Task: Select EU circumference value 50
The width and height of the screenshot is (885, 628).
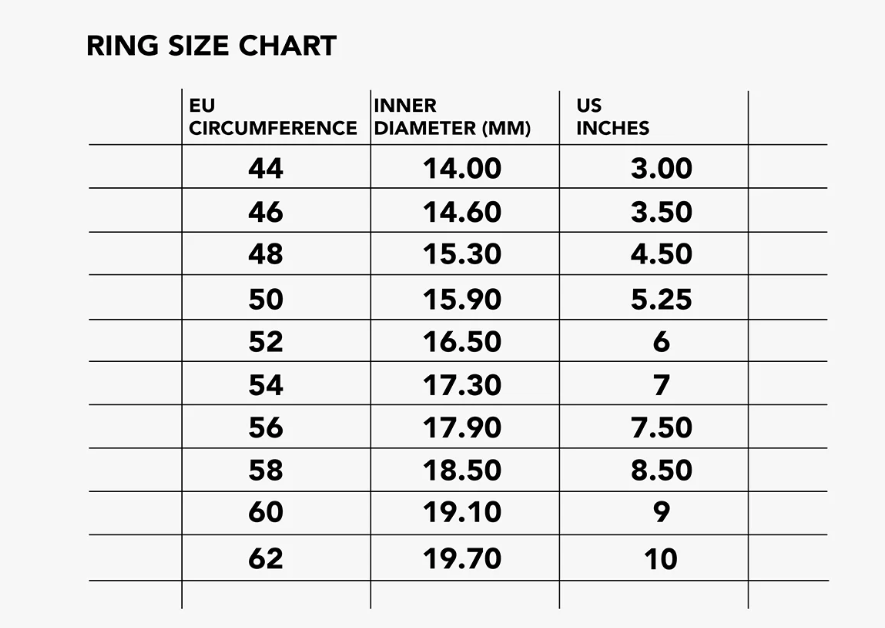Action: [x=266, y=299]
